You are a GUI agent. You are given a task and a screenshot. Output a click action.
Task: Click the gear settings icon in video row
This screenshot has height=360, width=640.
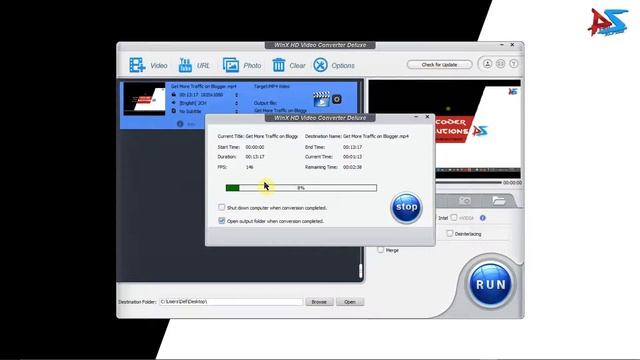coord(337,99)
